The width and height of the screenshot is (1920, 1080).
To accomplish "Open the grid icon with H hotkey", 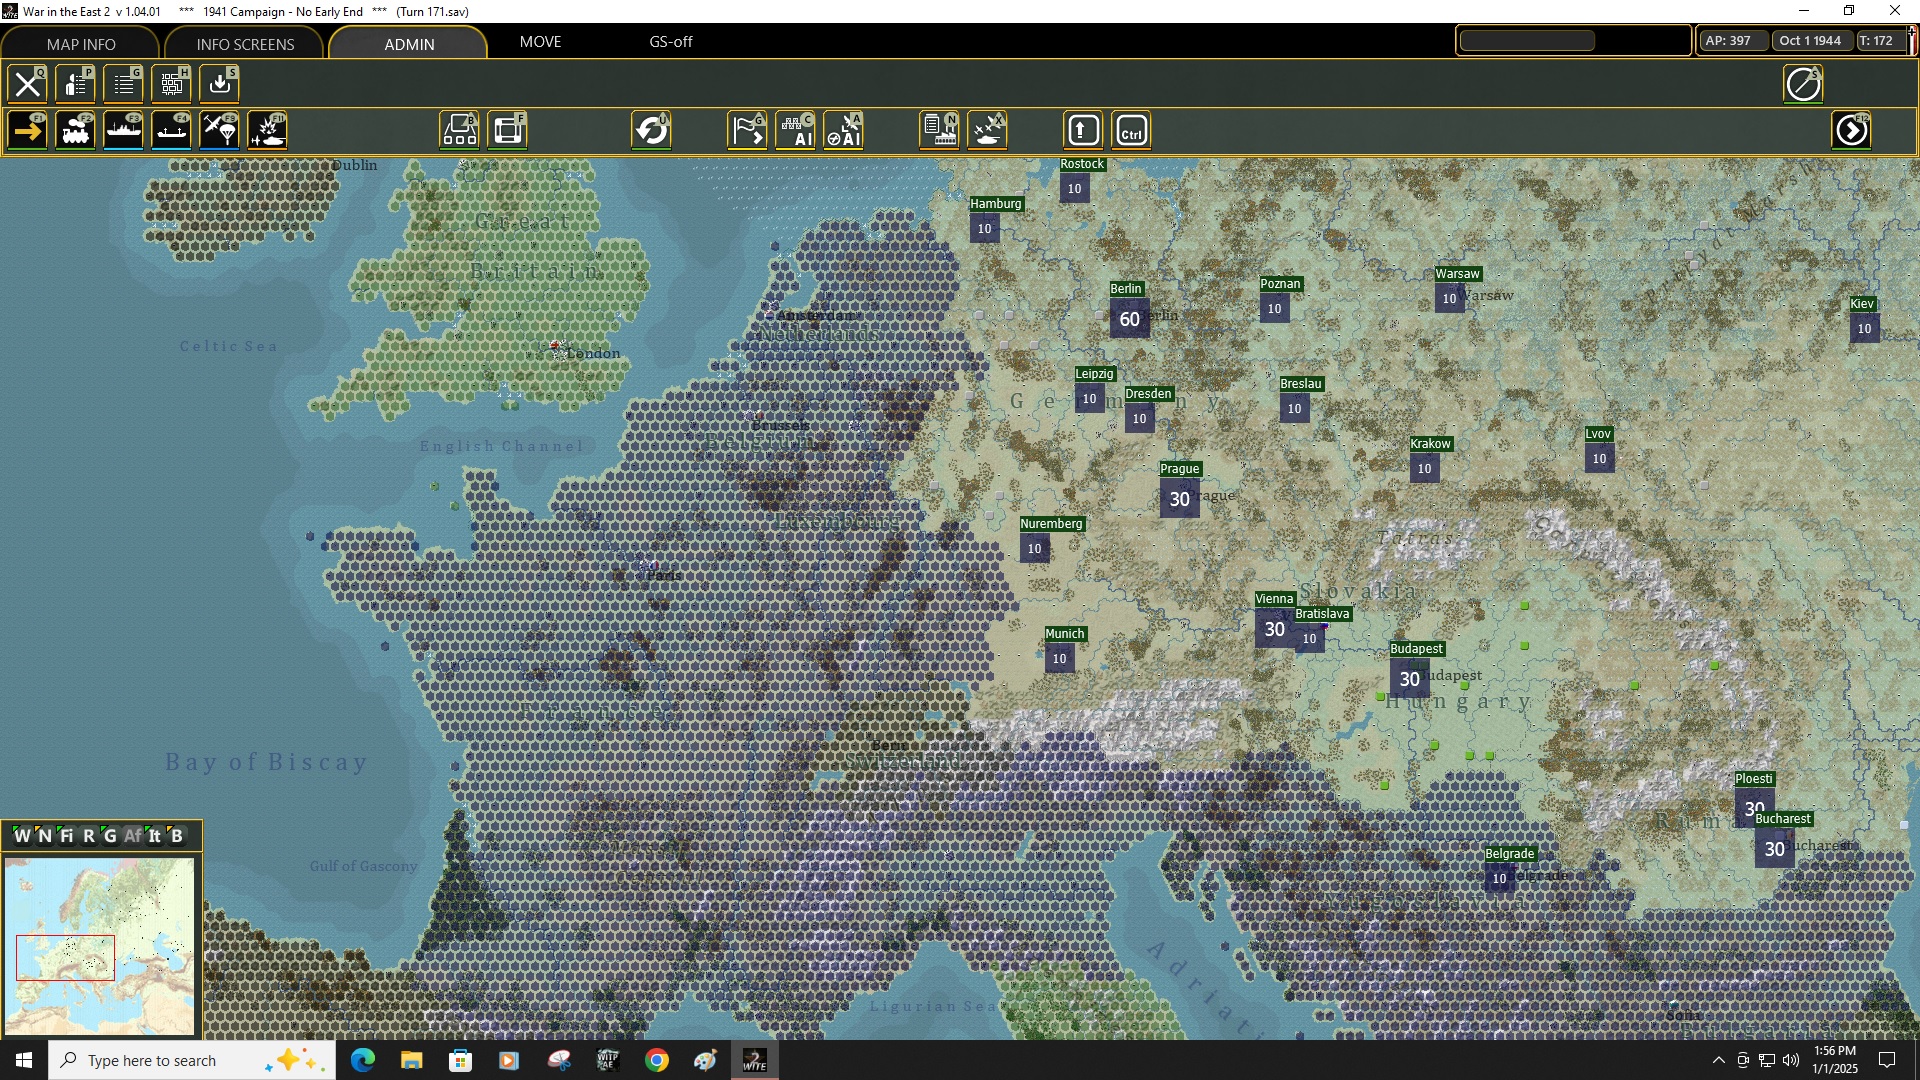I will pyautogui.click(x=171, y=84).
